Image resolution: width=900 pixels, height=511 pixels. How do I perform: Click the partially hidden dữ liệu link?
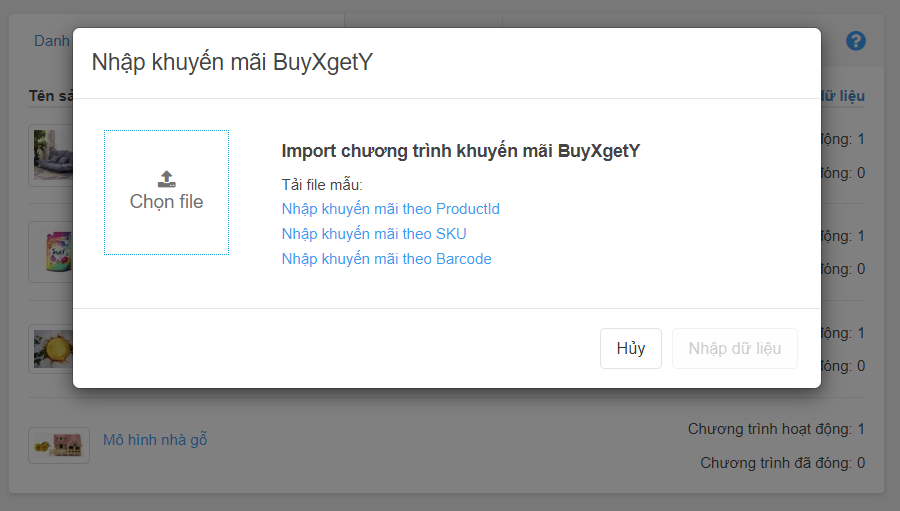pyautogui.click(x=843, y=95)
